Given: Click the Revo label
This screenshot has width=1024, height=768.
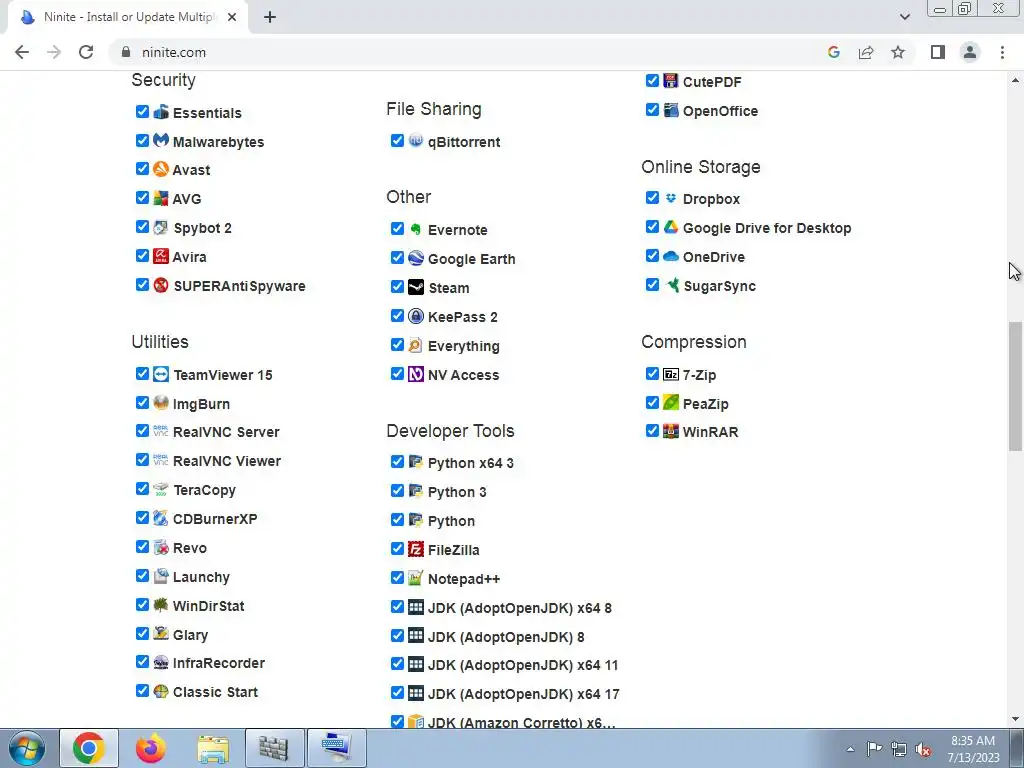Looking at the screenshot, I should (x=189, y=548).
